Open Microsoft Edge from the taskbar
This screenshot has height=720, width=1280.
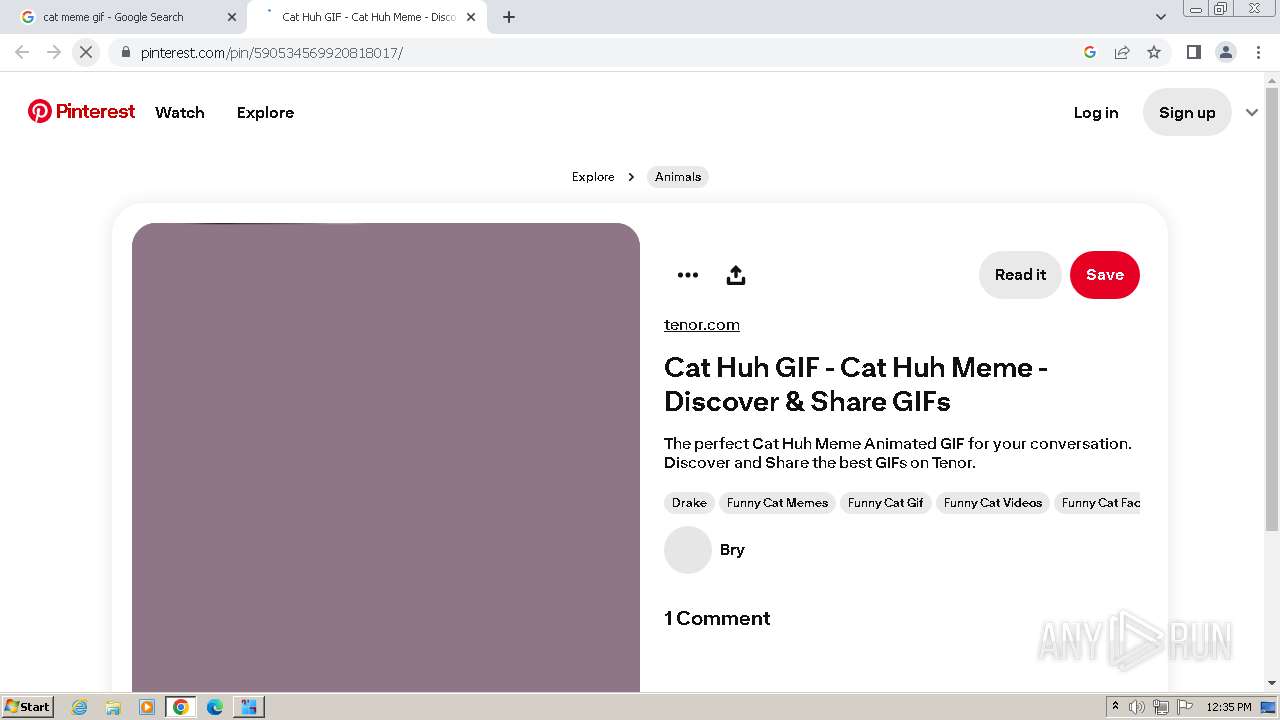[214, 707]
